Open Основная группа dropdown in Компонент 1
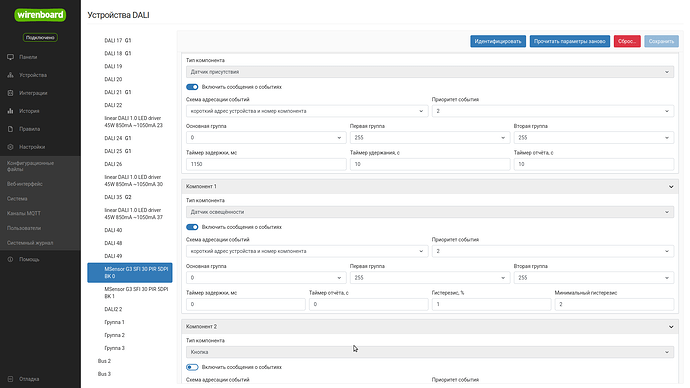Viewport: 690px width, 388px height. click(266, 278)
